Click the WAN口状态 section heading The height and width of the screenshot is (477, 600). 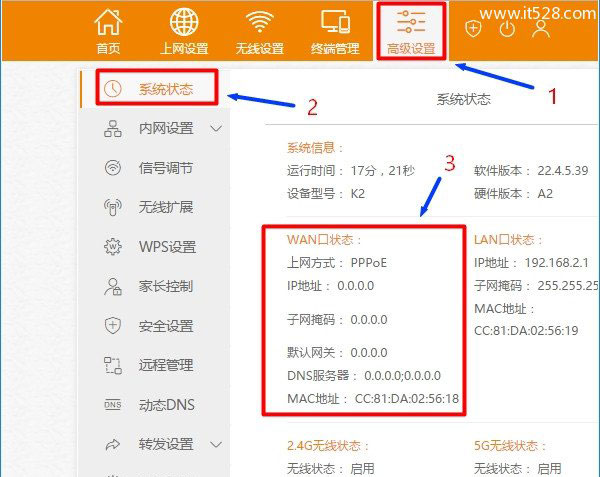click(x=324, y=240)
